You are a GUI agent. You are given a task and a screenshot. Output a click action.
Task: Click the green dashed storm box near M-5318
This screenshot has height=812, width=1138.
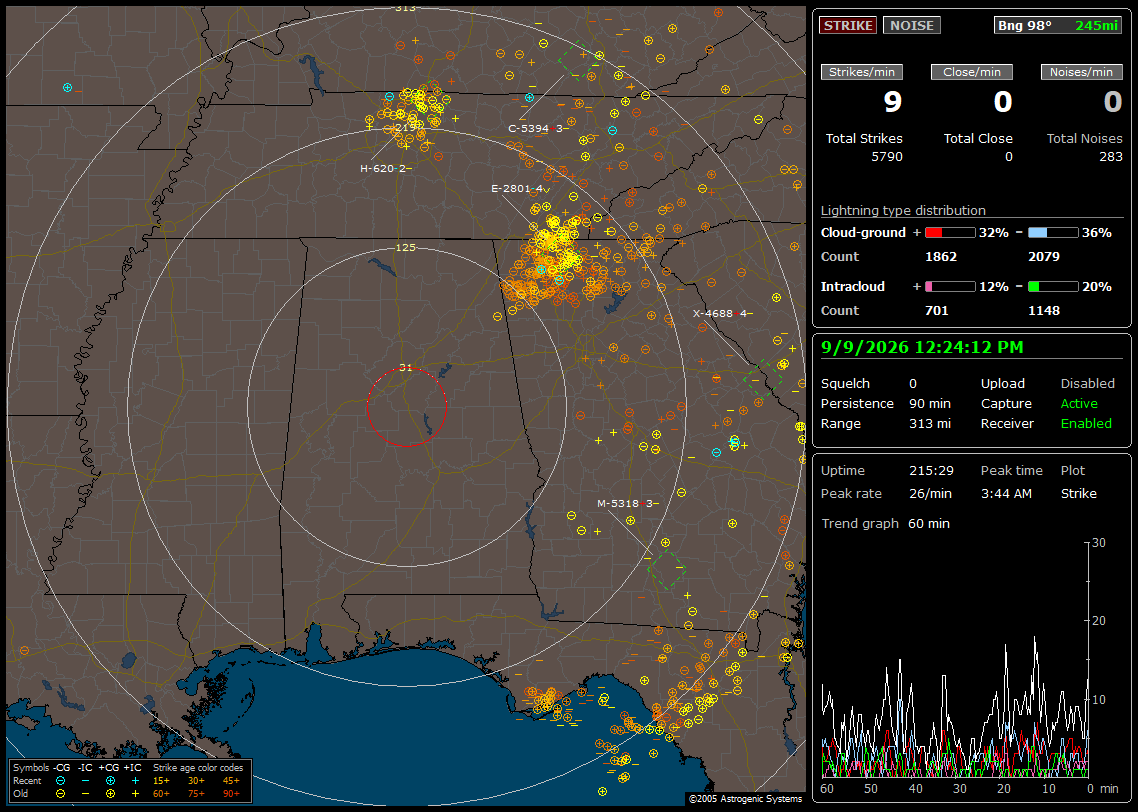[x=666, y=569]
